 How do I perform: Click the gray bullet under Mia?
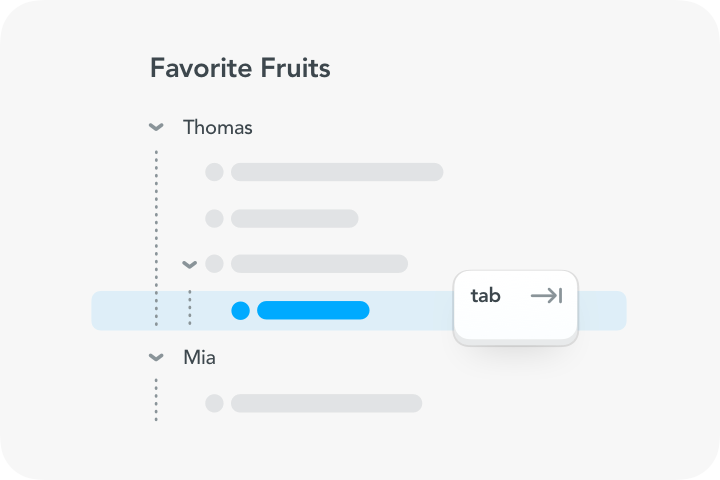coord(214,403)
